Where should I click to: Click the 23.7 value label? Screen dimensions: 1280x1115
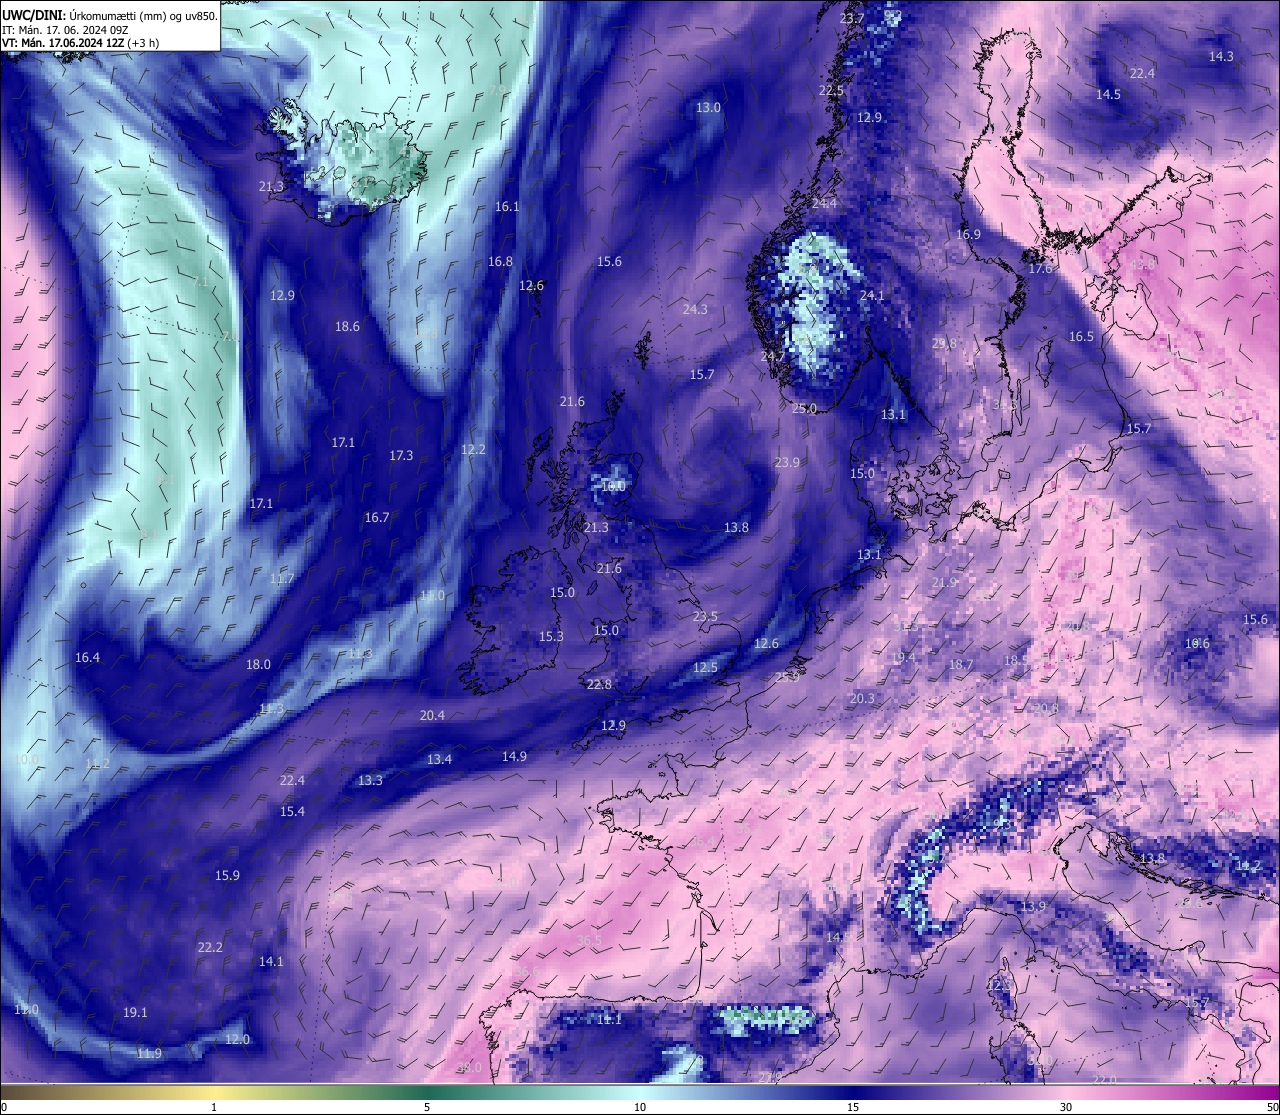pyautogui.click(x=852, y=19)
